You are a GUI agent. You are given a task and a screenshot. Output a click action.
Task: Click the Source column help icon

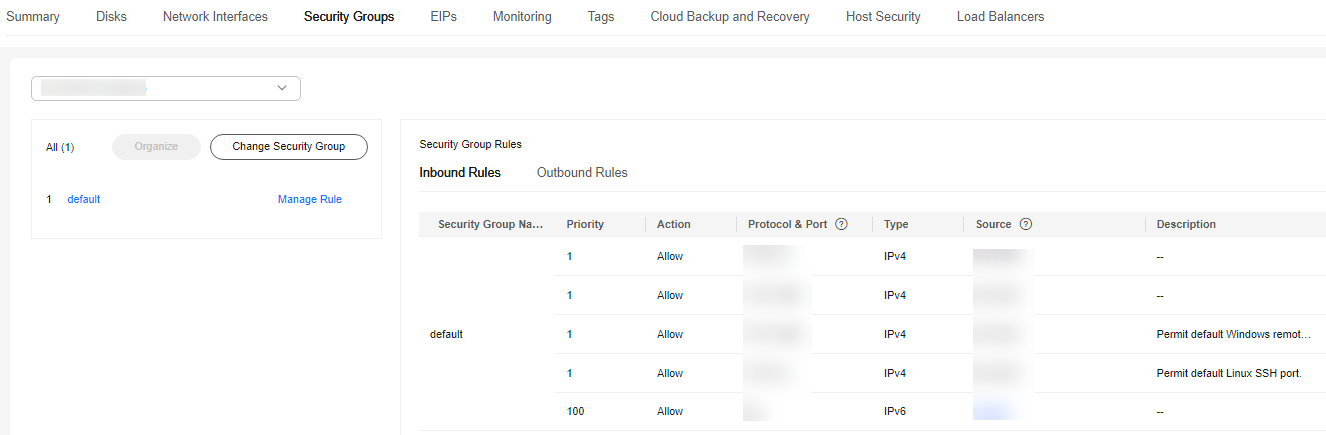point(1025,224)
